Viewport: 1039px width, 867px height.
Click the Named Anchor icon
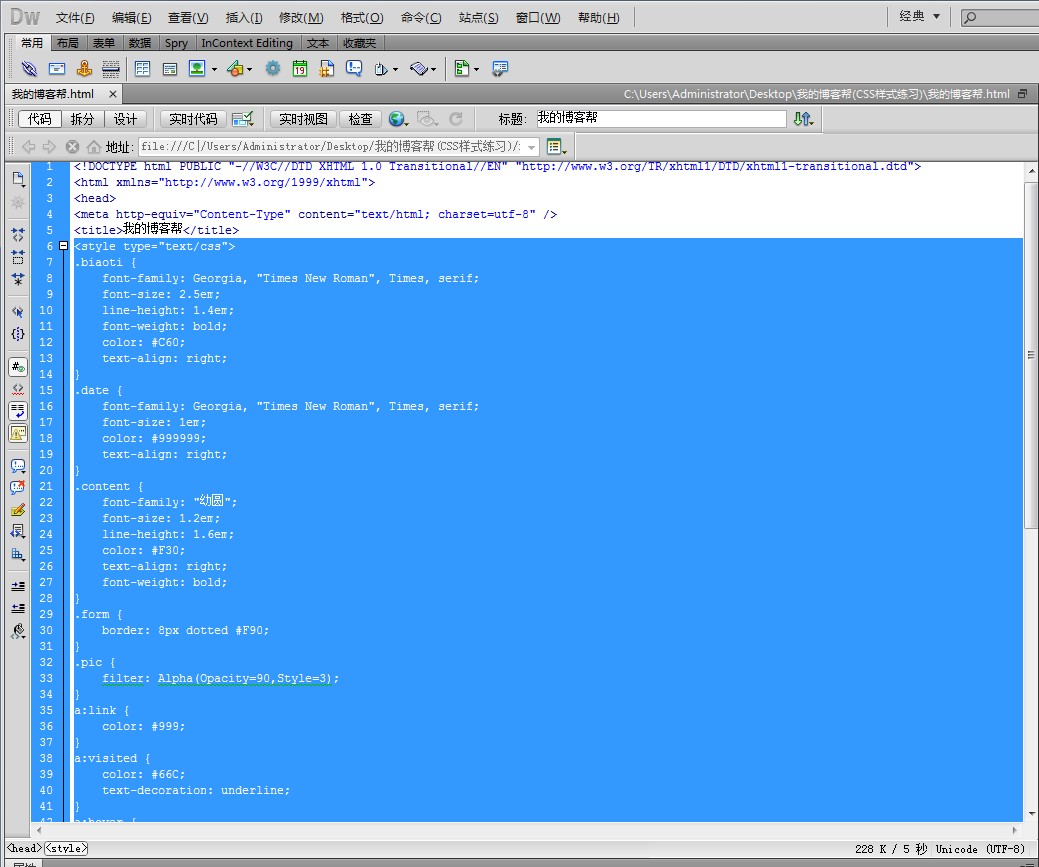point(84,69)
